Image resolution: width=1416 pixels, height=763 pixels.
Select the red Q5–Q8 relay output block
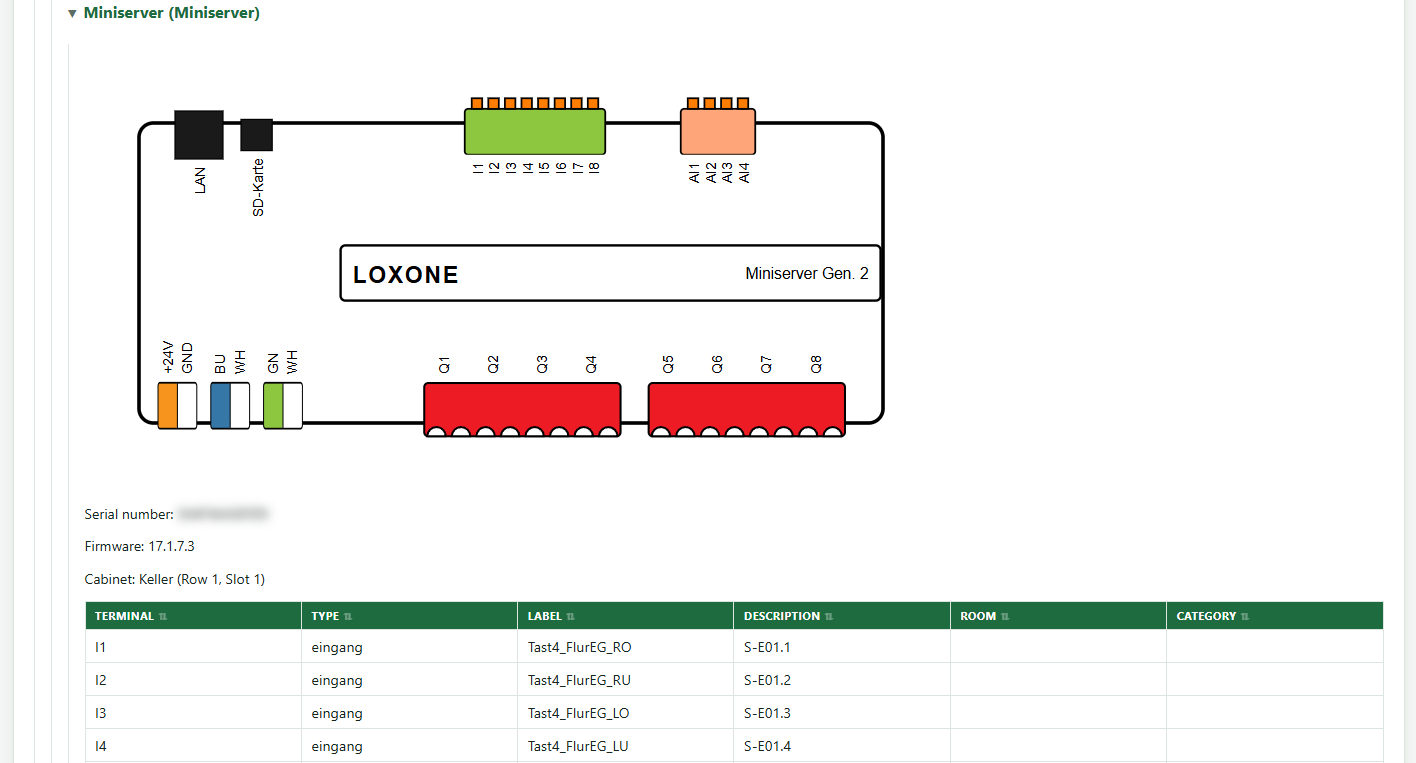[747, 410]
